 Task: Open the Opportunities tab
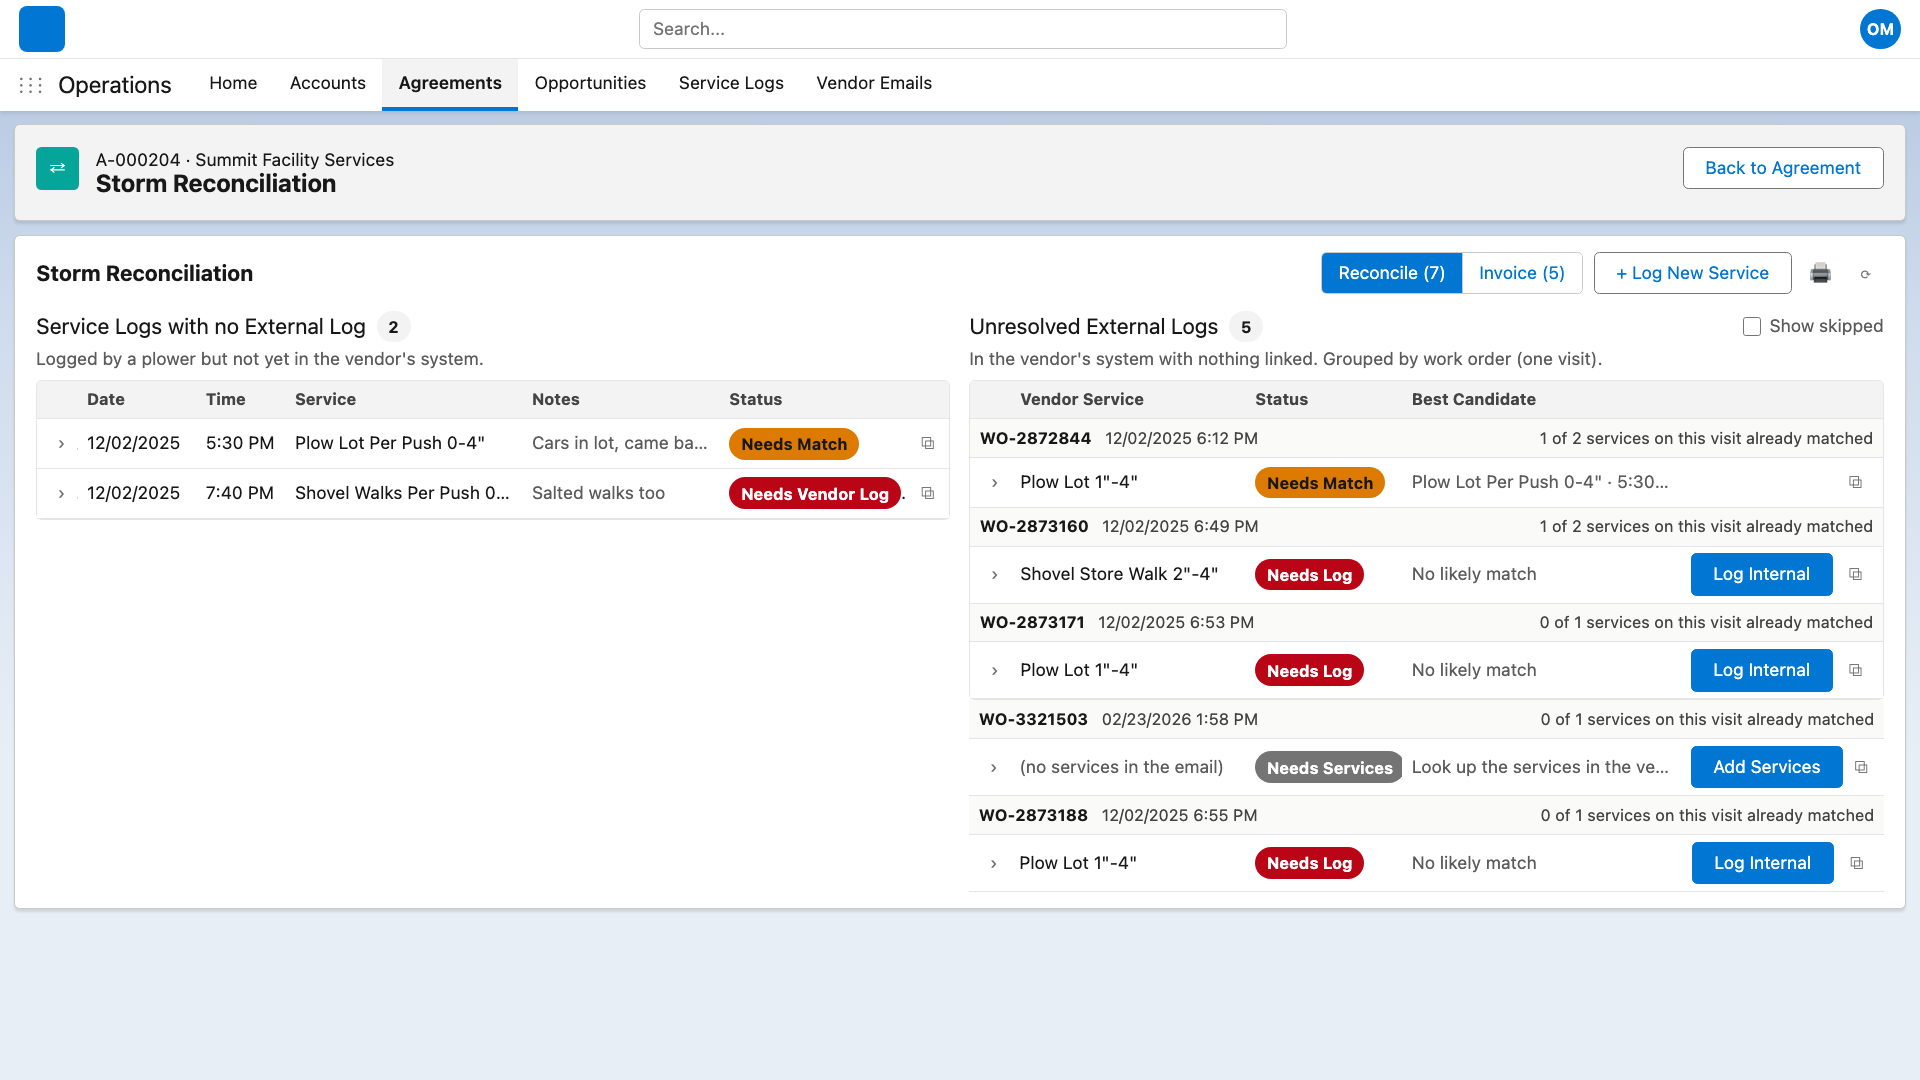(x=590, y=83)
